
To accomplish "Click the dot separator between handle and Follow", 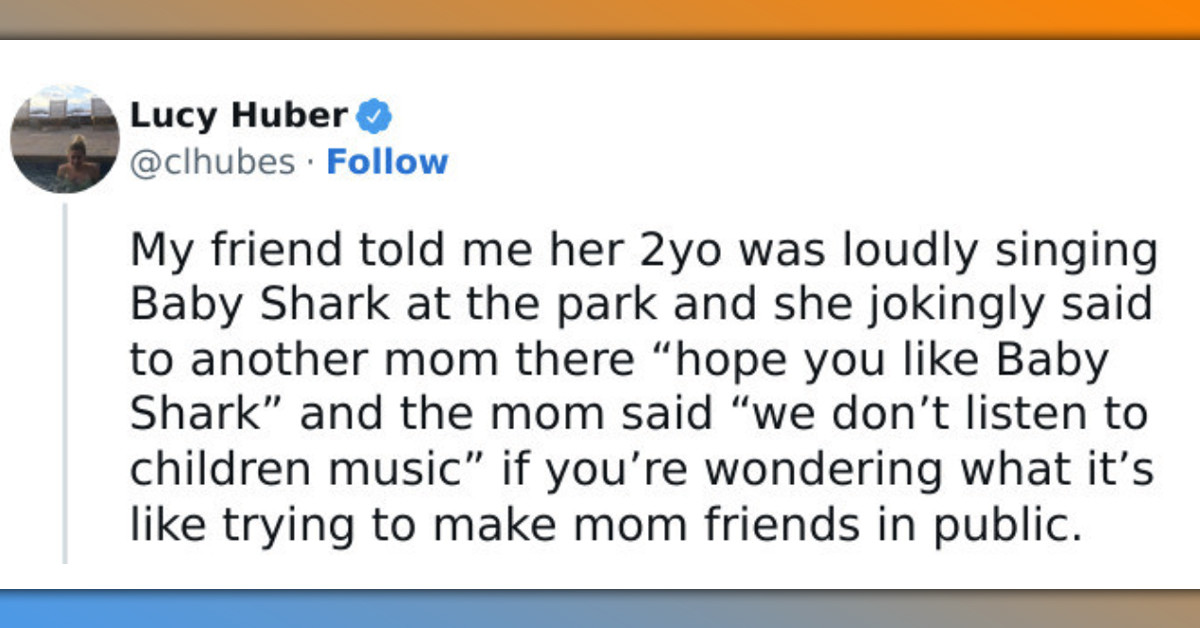I will [x=312, y=161].
